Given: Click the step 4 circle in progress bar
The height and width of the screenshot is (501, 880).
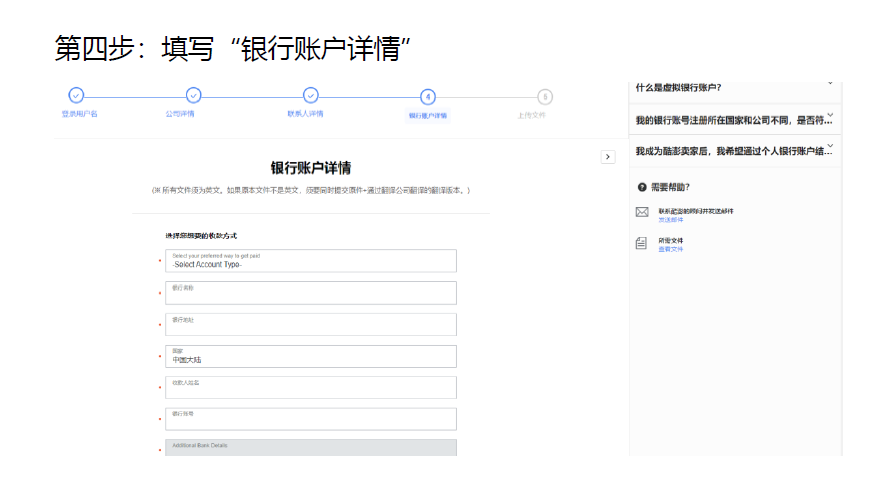Looking at the screenshot, I should pyautogui.click(x=428, y=97).
